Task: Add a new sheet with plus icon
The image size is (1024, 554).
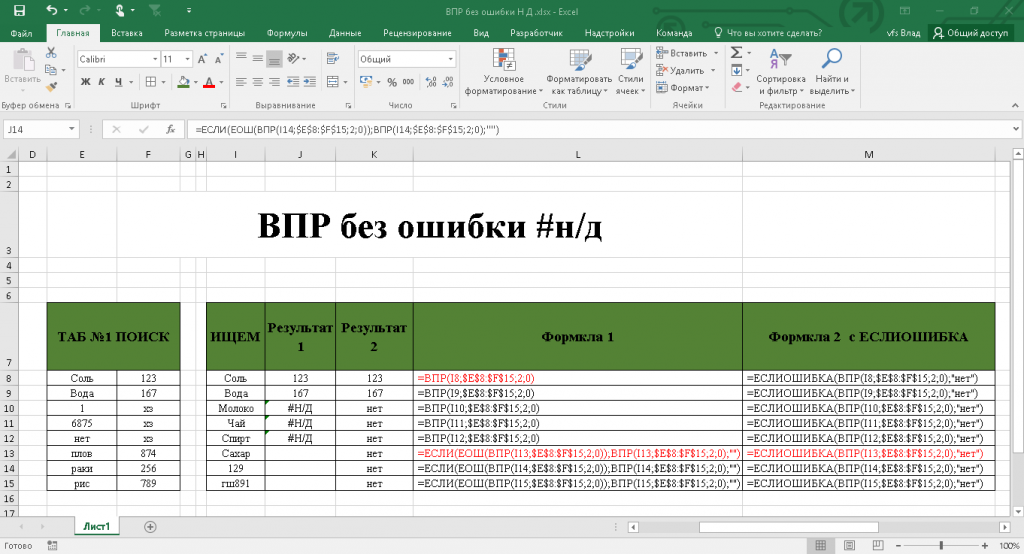Action: (150, 527)
